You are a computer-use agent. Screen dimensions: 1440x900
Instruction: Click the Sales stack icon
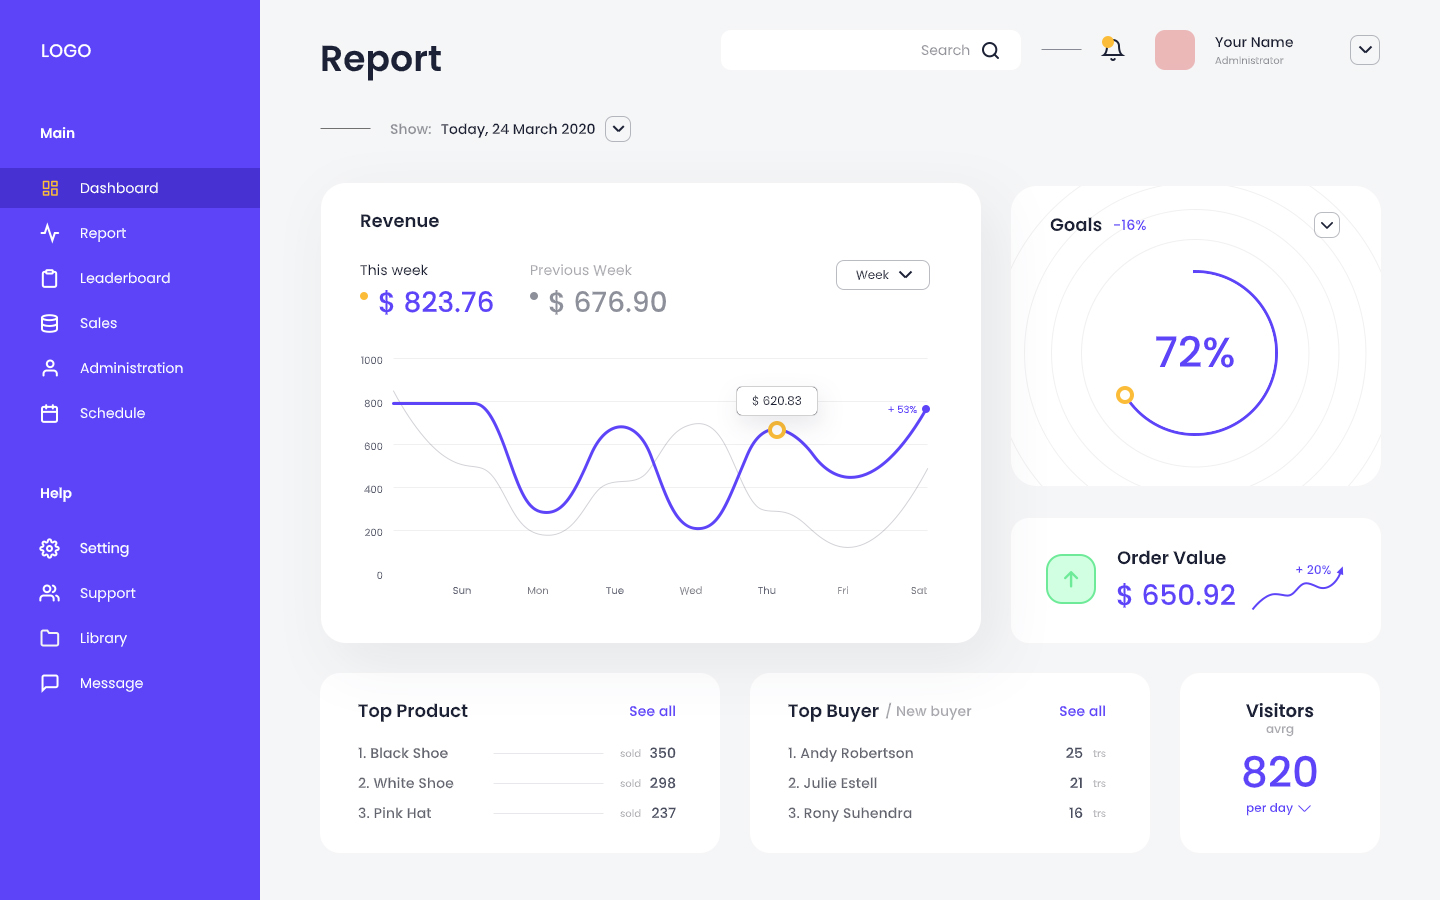[x=50, y=322]
